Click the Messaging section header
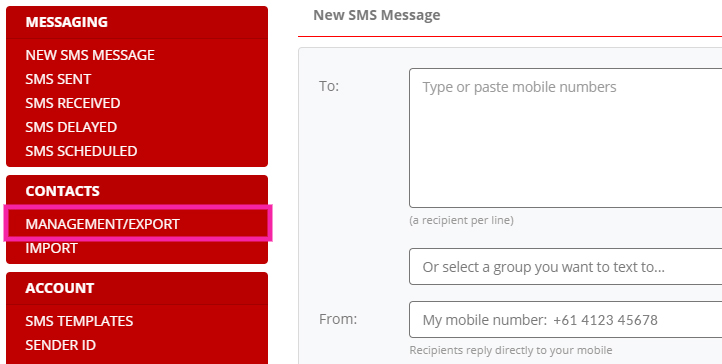 (x=66, y=22)
